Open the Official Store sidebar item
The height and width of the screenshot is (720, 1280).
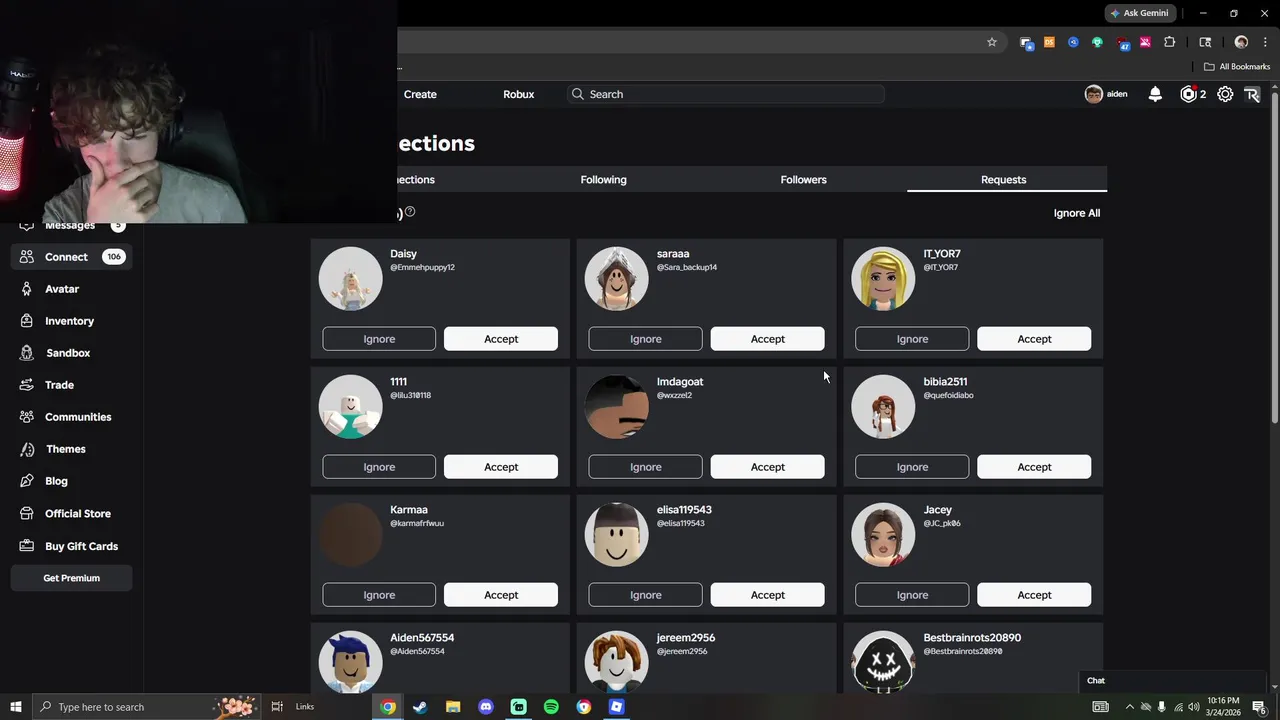pyautogui.click(x=77, y=514)
